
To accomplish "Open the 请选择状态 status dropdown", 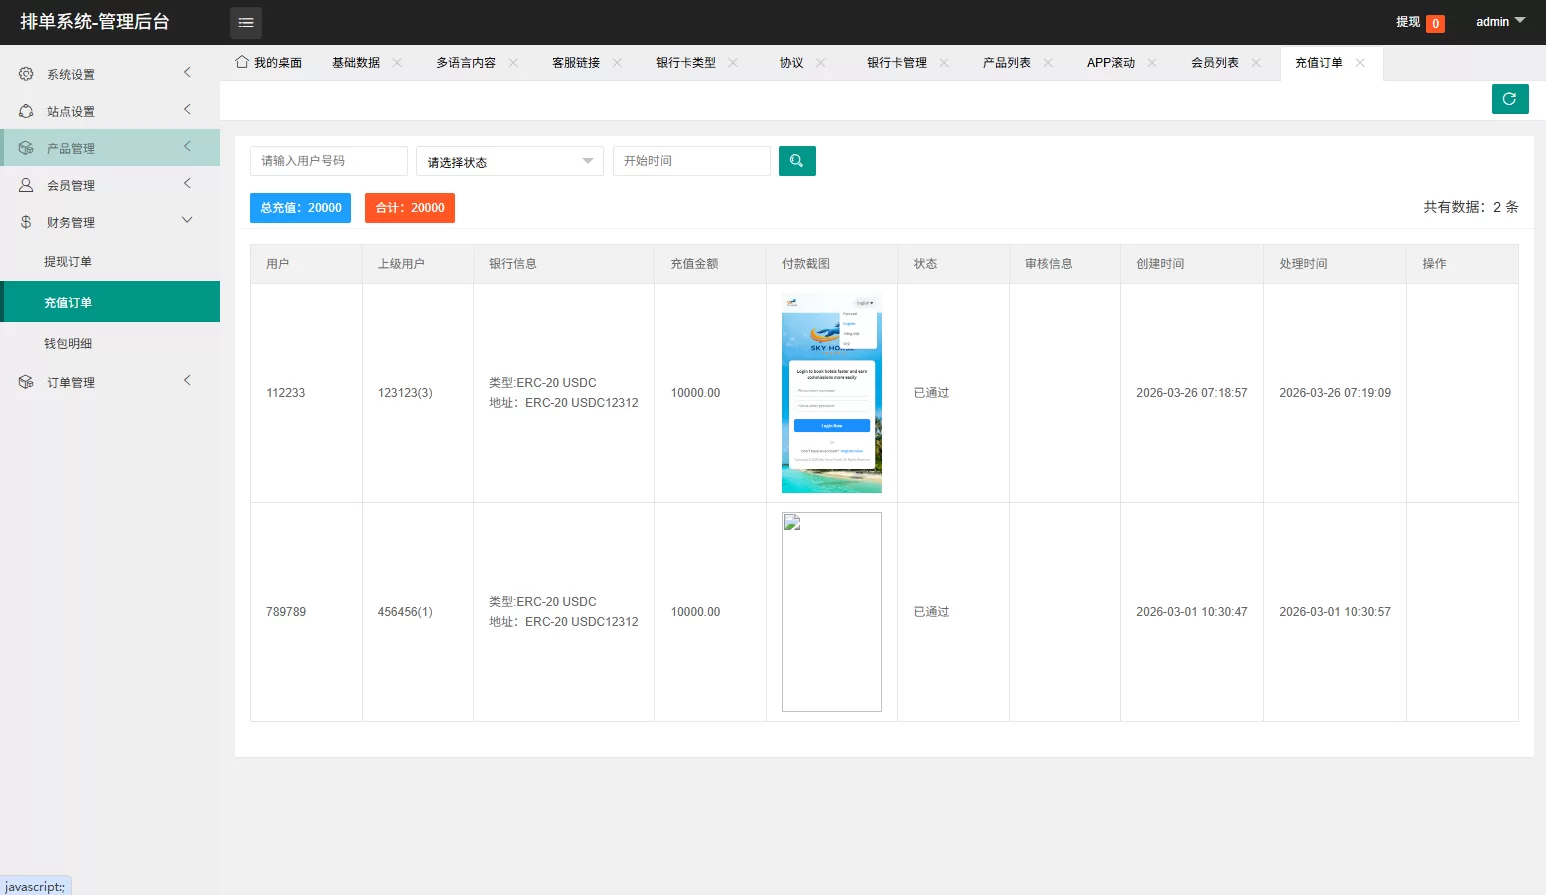I will [x=509, y=162].
